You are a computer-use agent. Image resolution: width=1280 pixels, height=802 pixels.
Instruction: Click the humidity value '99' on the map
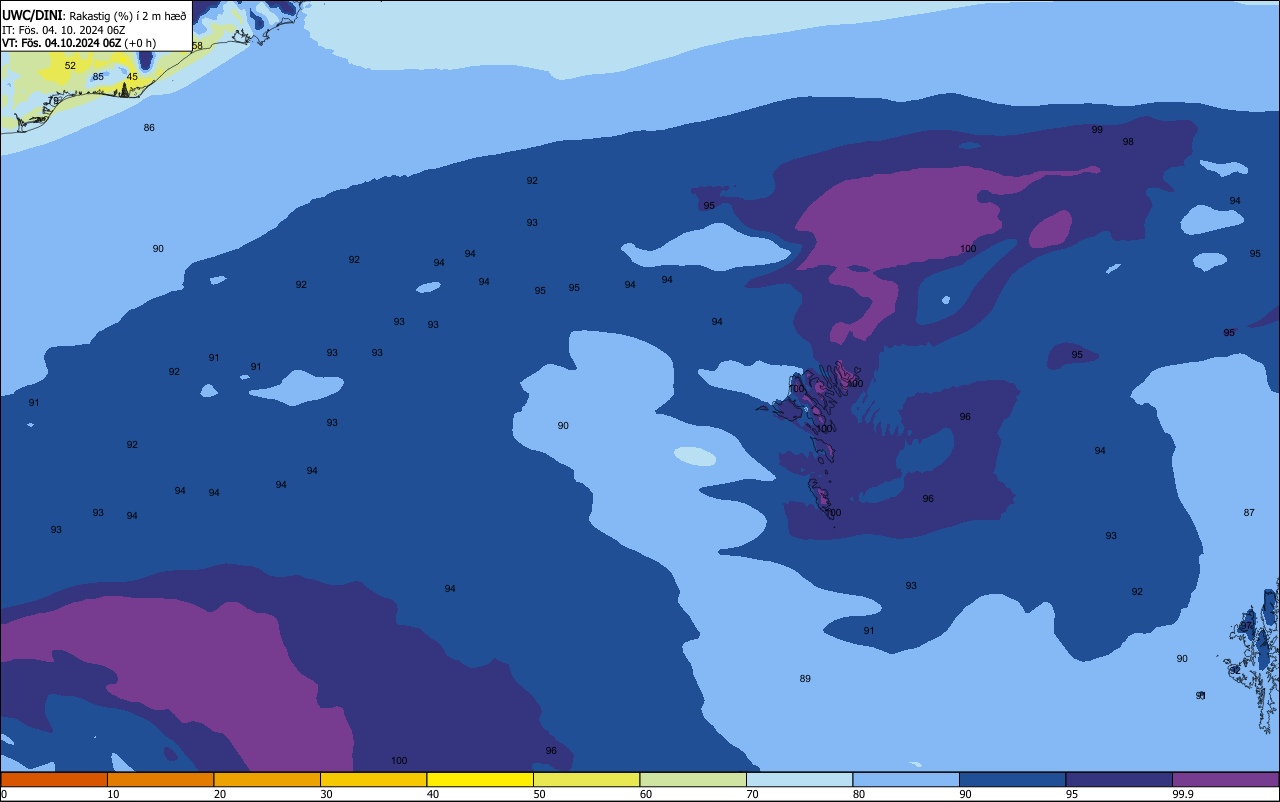point(1097,130)
